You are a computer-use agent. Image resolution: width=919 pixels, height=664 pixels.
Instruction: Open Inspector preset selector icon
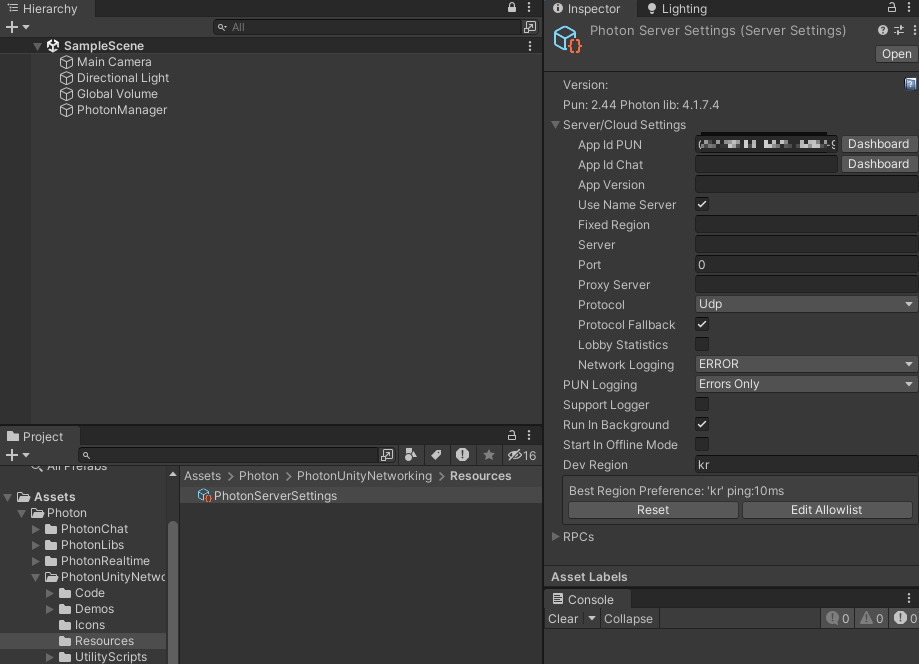click(x=898, y=30)
